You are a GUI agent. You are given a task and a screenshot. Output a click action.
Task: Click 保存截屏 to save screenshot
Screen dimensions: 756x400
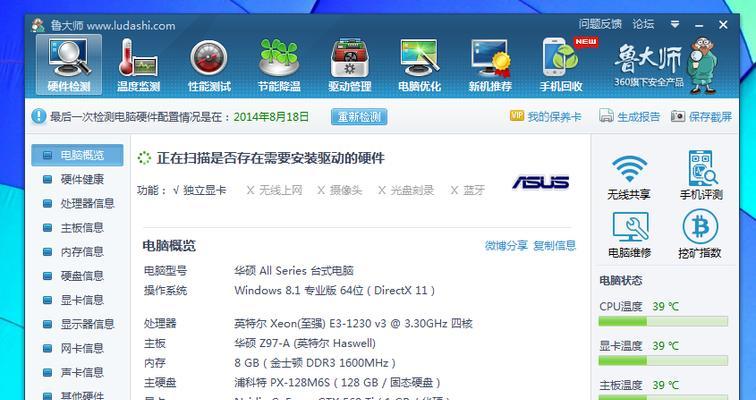point(702,117)
